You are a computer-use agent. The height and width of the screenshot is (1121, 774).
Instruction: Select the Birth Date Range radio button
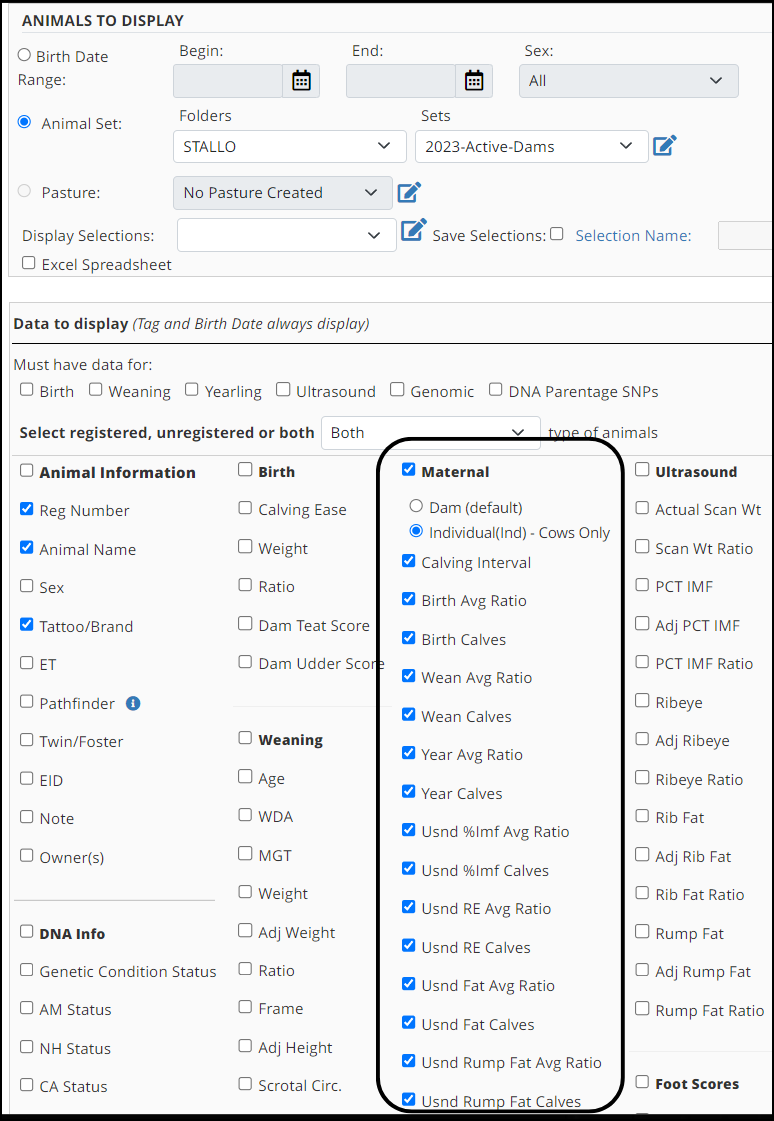click(24, 55)
